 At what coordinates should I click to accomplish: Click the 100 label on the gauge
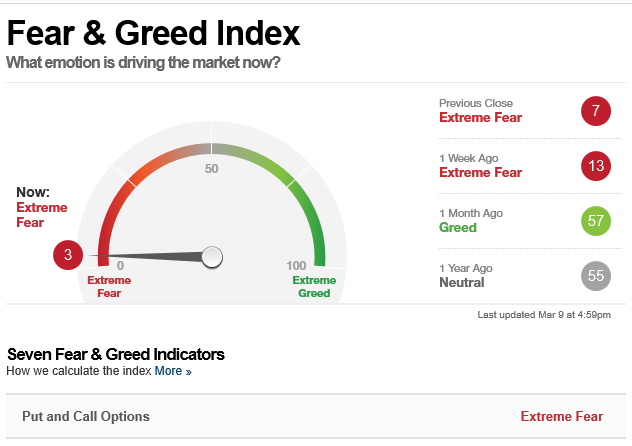296,266
